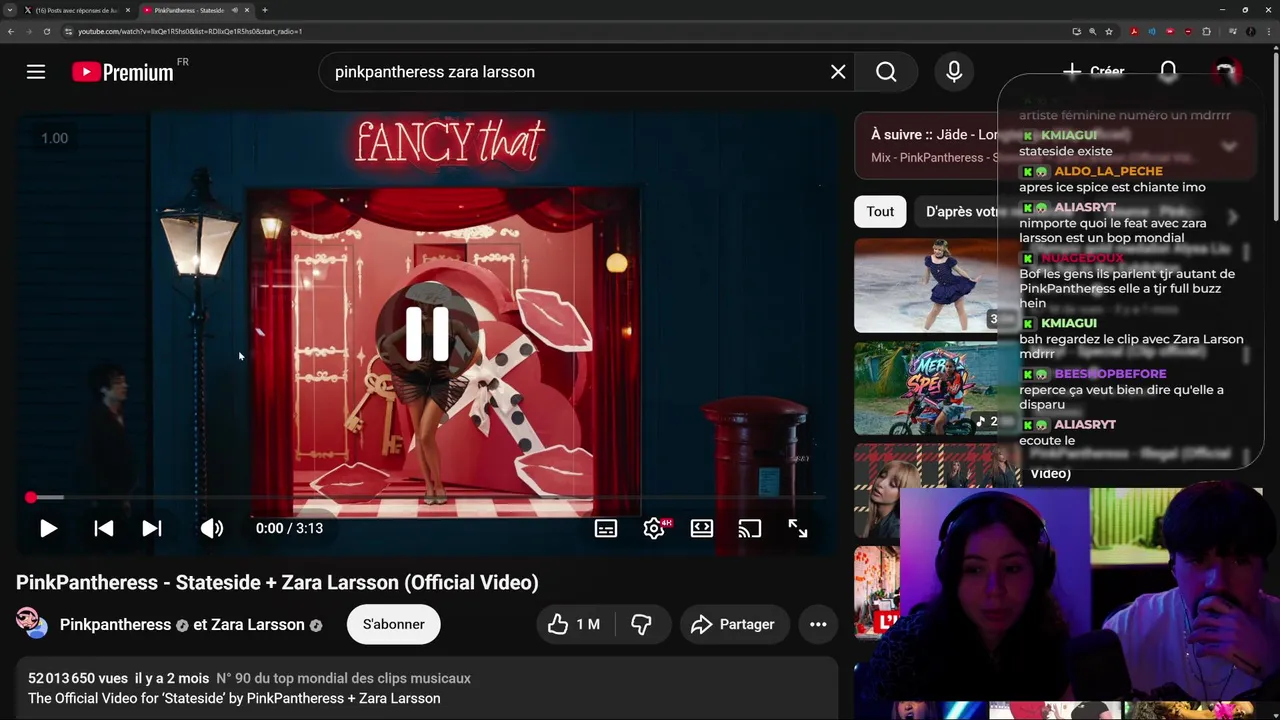Screen dimensions: 1280x720
Task: Click the install/cast icon in address bar
Action: 1076,31
